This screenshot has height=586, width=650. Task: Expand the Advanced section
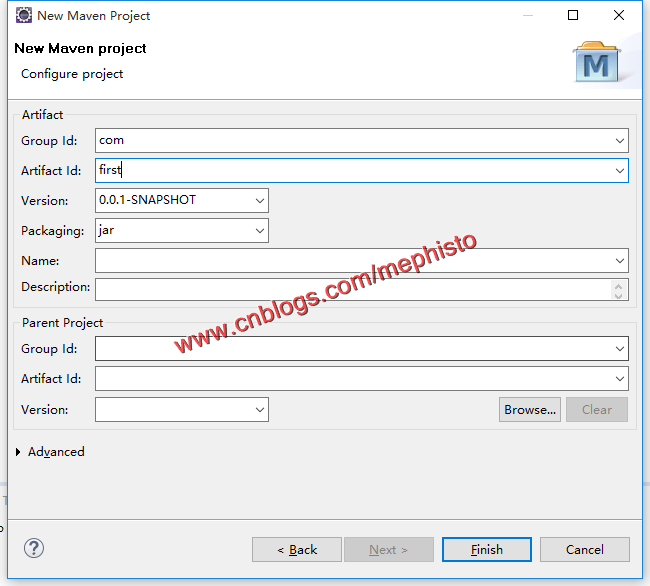pos(18,452)
